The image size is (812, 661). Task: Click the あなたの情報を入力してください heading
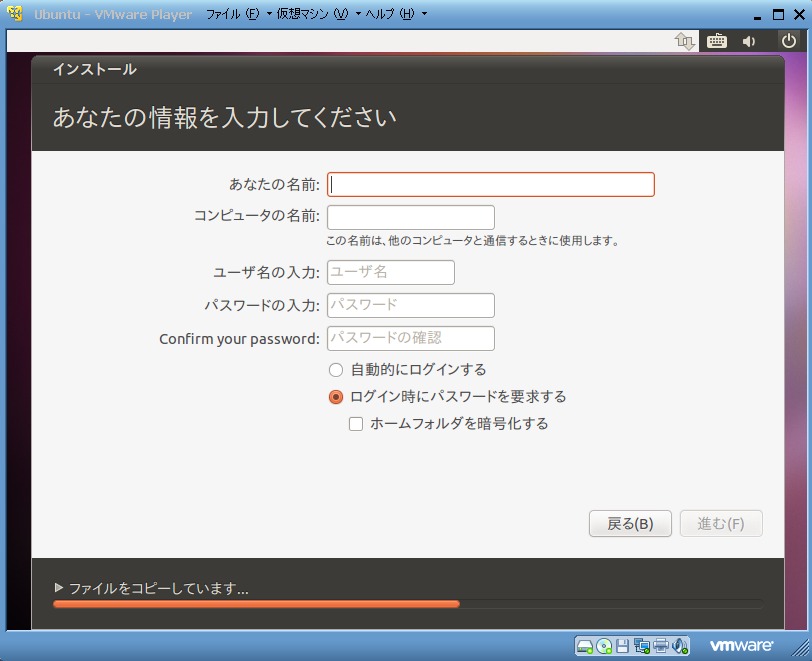coord(225,118)
